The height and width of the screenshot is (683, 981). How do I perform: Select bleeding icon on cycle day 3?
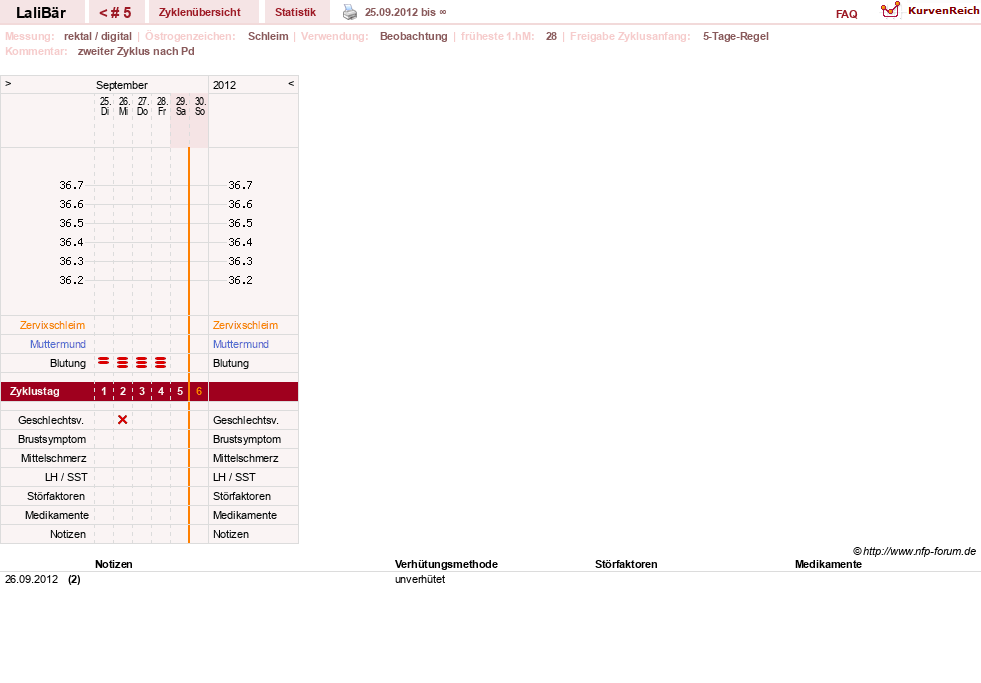[141, 363]
